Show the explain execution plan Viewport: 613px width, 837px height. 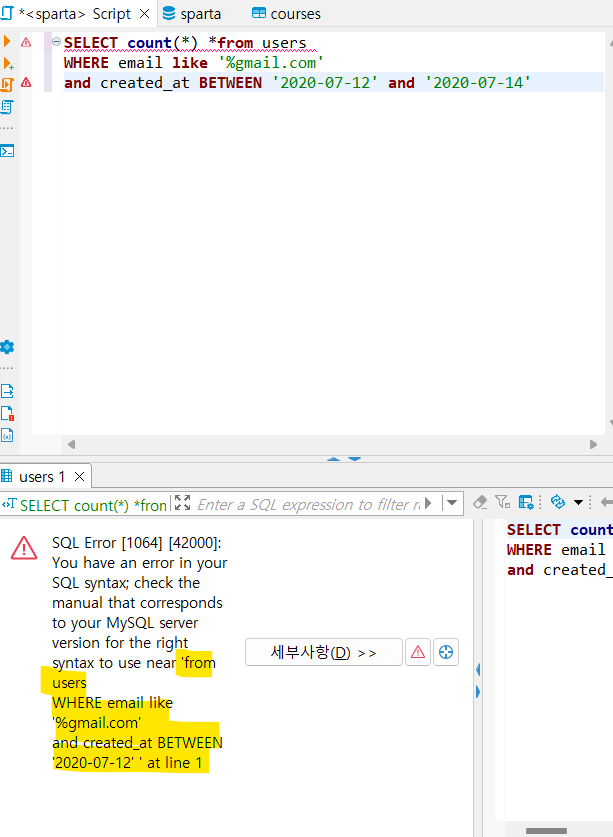click(x=7, y=107)
